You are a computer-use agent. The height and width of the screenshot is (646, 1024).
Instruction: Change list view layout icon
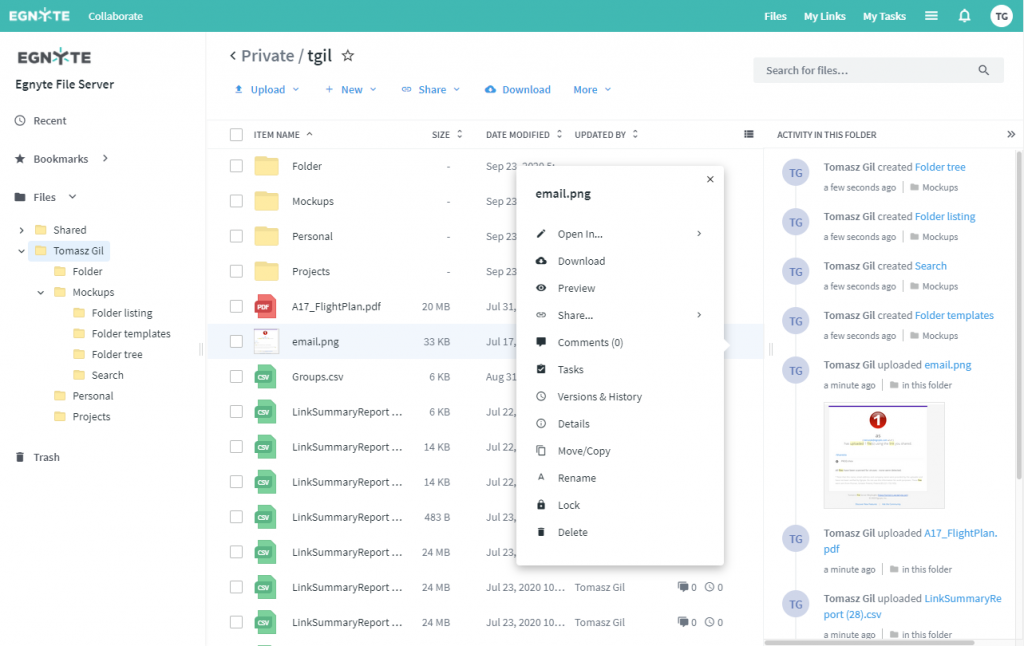click(x=749, y=134)
